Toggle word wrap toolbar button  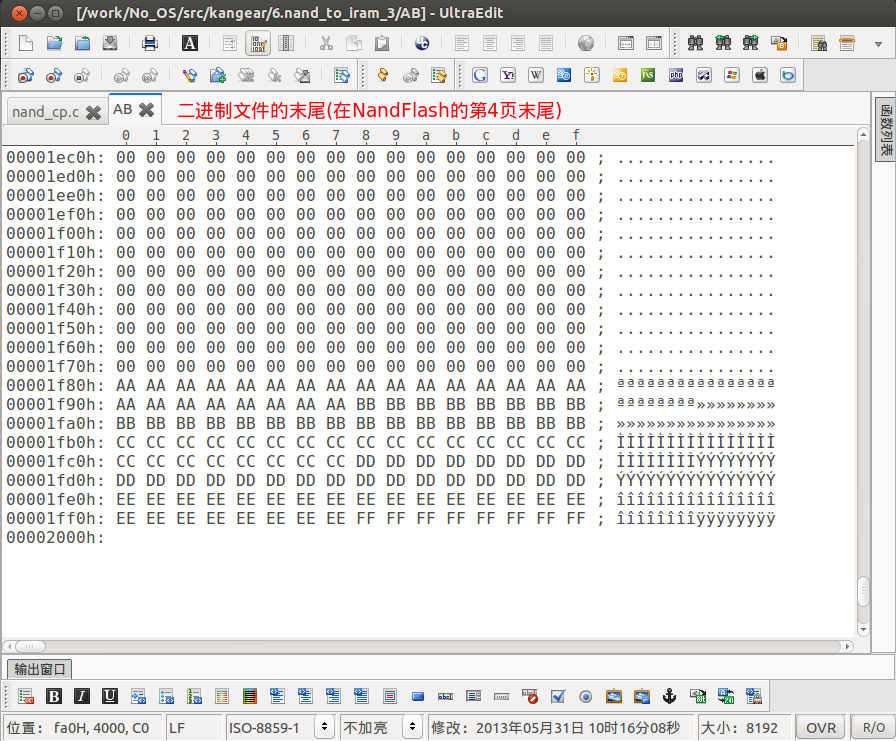[230, 43]
